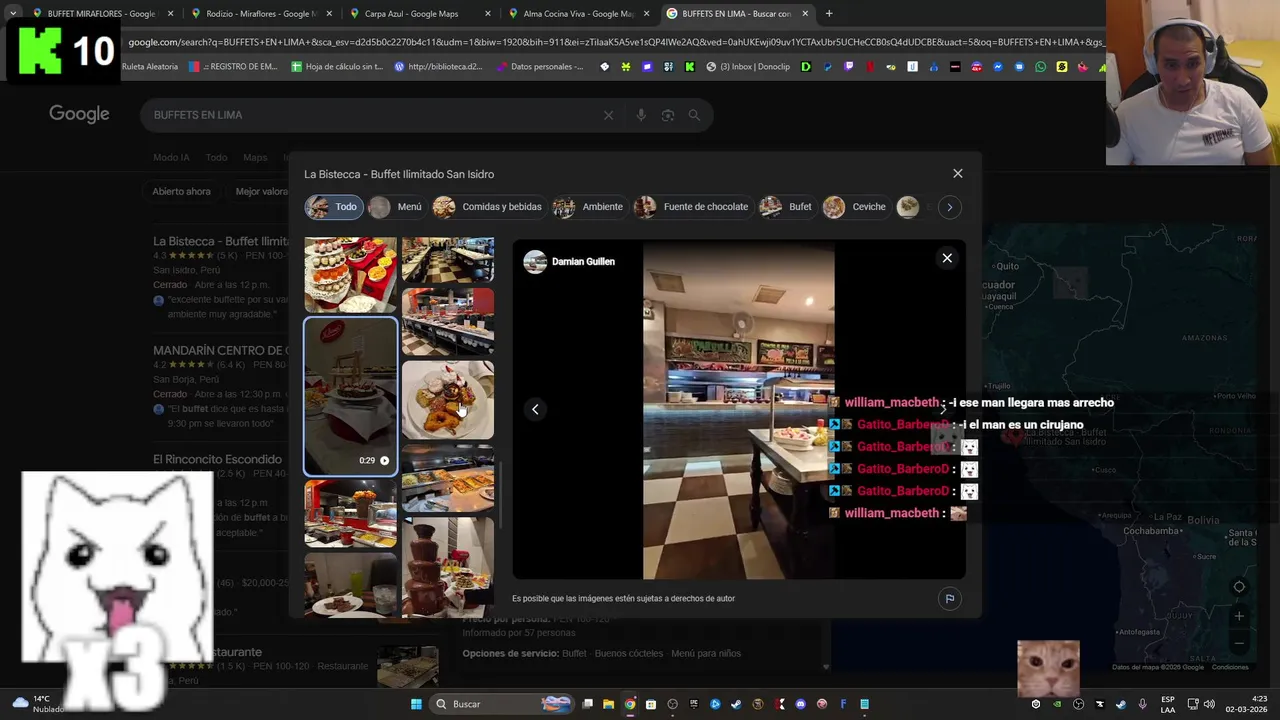The width and height of the screenshot is (1280, 720).
Task: Go to previous photo with left arrow
Action: 535,409
